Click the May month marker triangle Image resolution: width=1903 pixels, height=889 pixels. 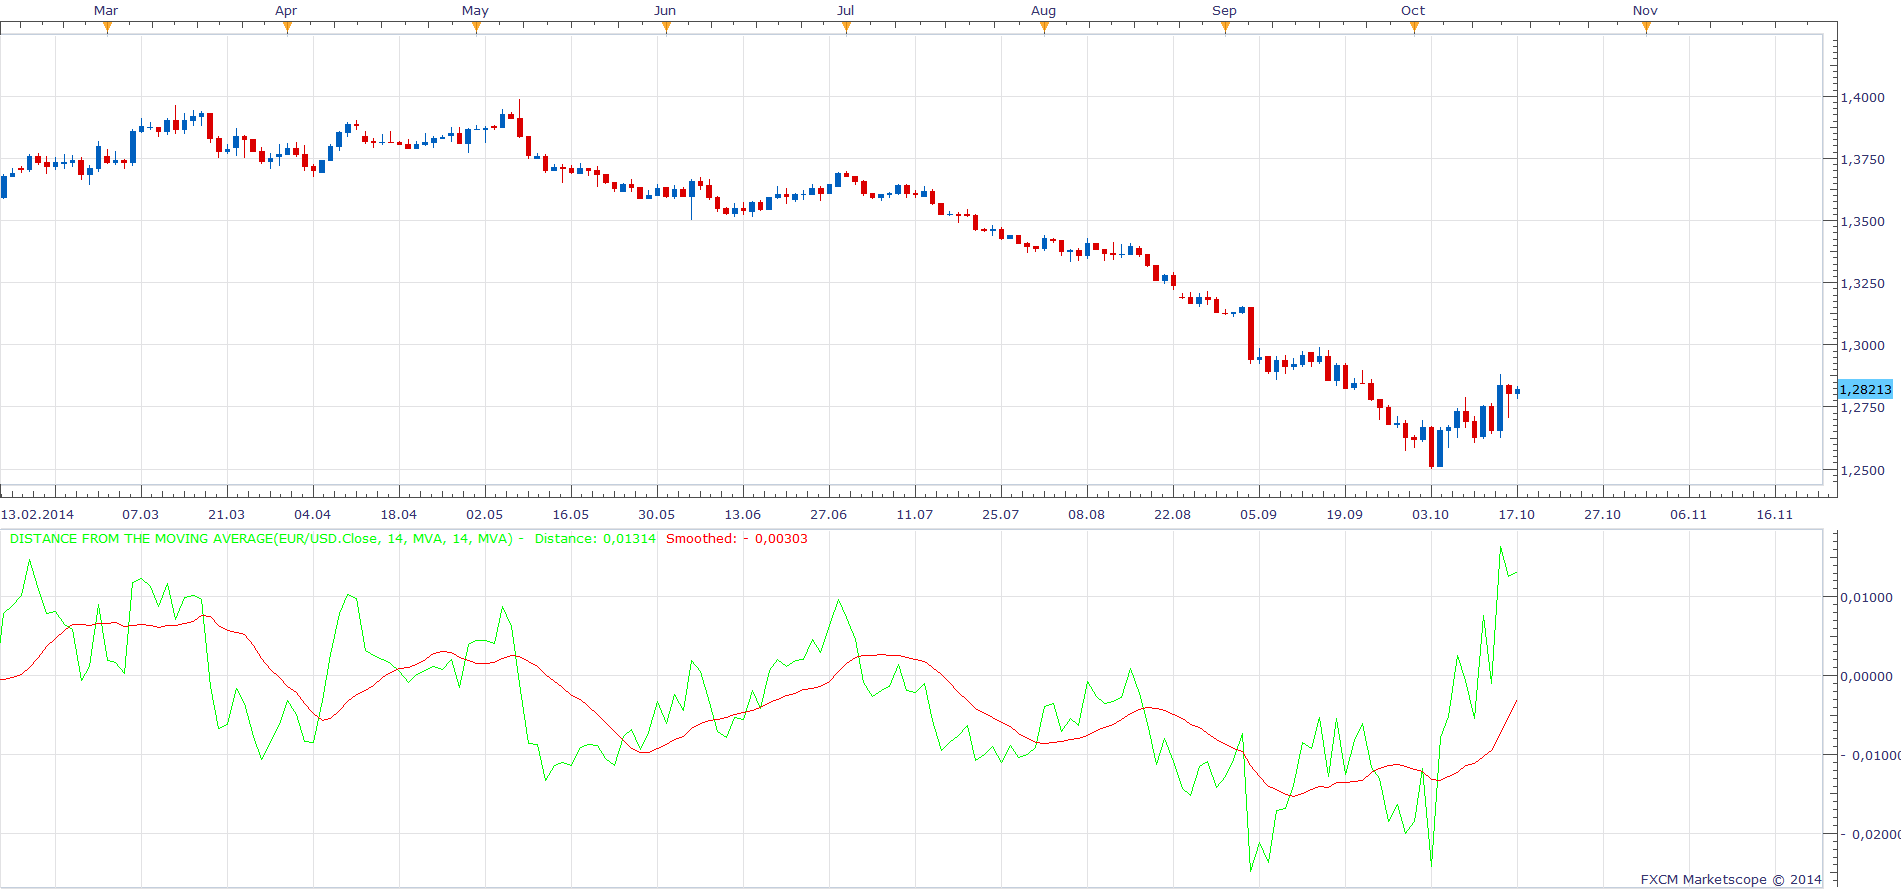point(476,27)
